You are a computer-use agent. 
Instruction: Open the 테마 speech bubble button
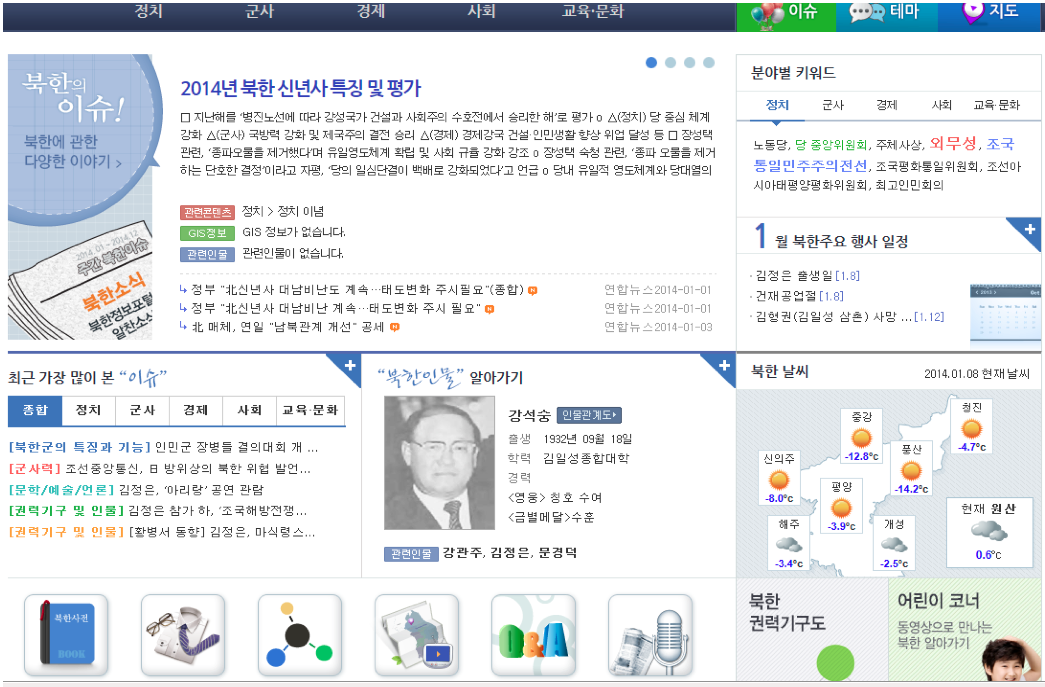point(886,13)
